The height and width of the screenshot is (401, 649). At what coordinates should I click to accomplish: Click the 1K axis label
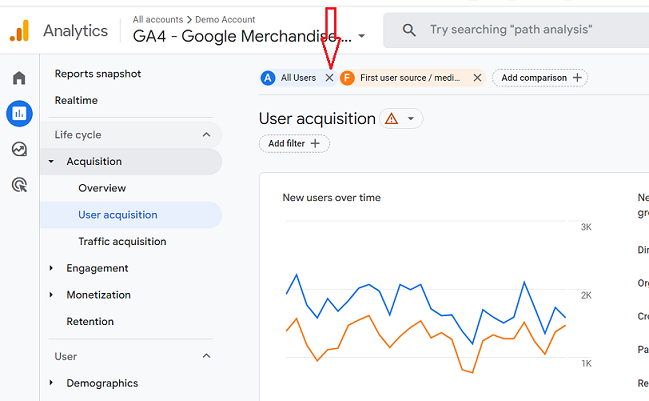(x=586, y=364)
